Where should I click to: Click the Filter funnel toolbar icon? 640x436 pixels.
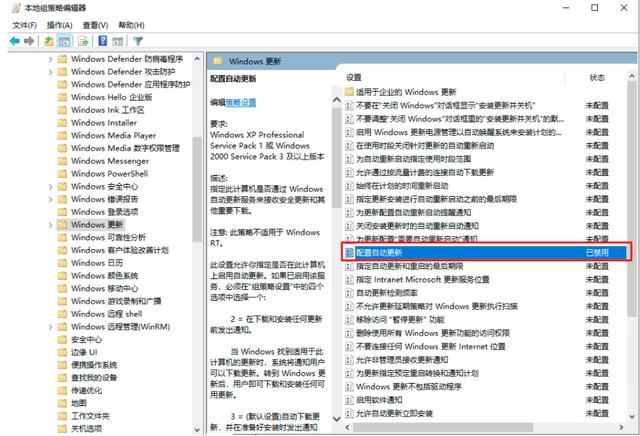[138, 41]
